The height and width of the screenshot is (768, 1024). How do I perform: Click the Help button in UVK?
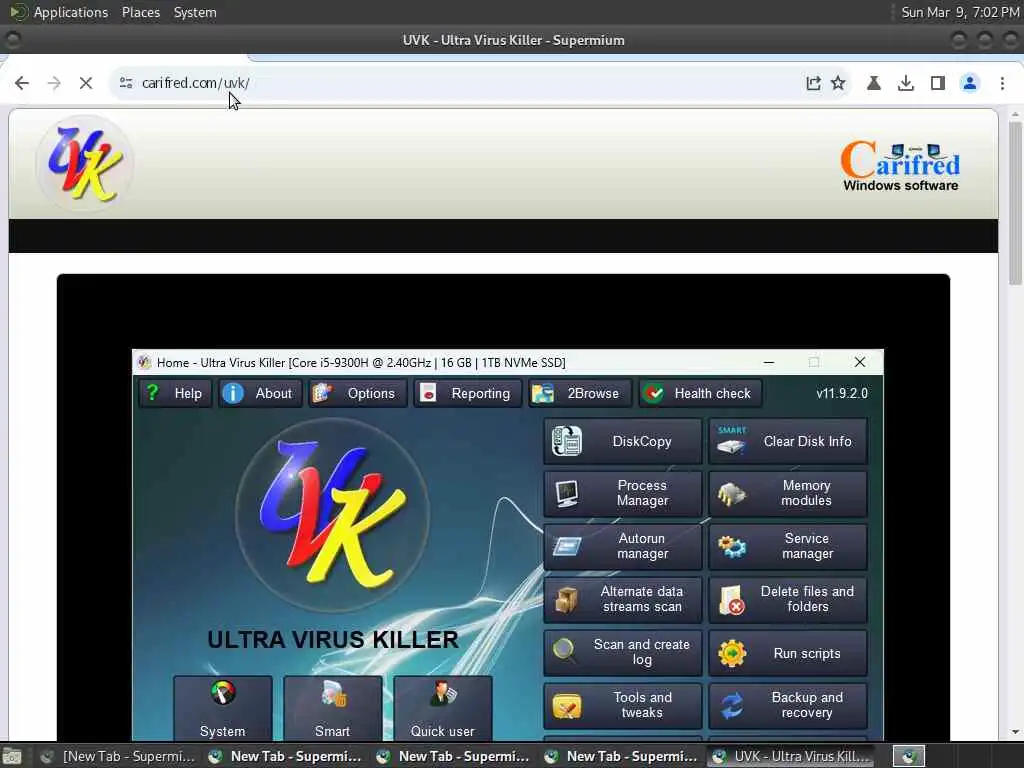point(175,393)
